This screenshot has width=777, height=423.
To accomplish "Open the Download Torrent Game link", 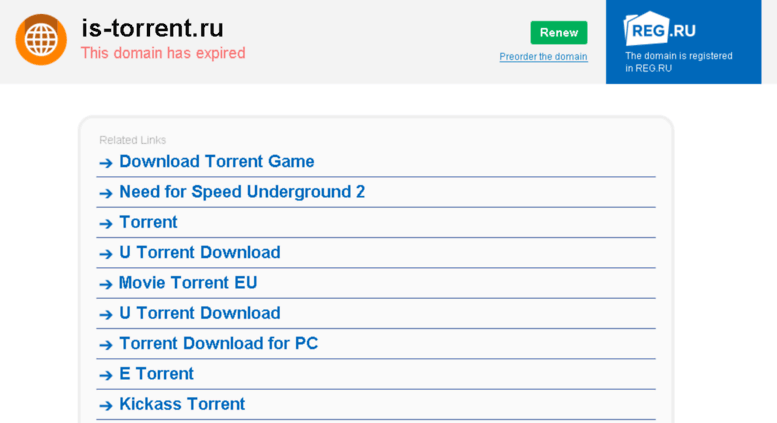I will tap(217, 161).
